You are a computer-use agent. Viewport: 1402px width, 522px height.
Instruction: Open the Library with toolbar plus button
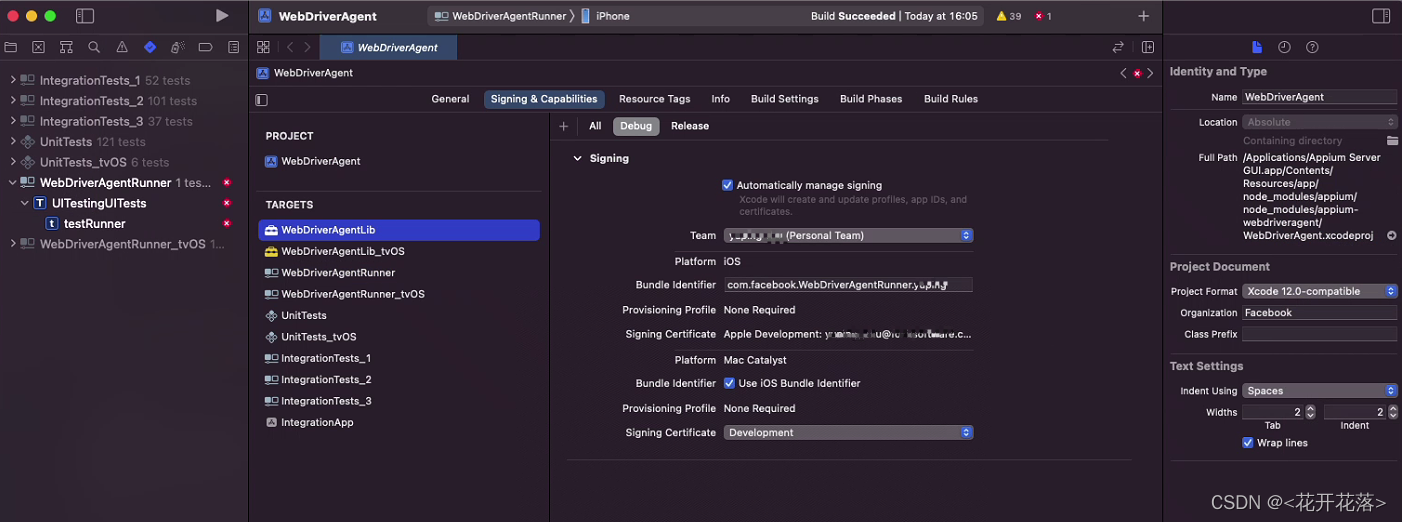[1143, 16]
